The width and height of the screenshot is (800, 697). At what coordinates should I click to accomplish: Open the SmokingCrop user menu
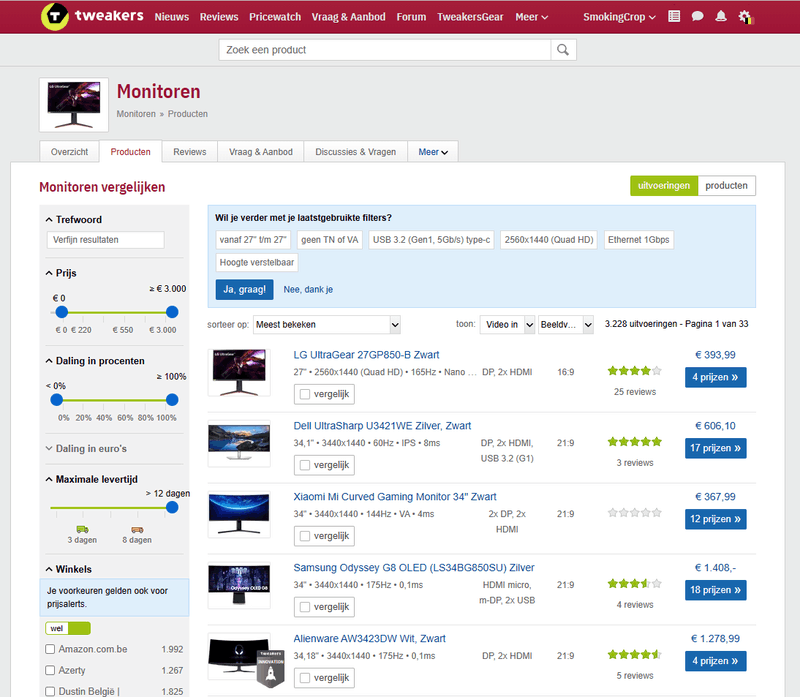coord(619,17)
